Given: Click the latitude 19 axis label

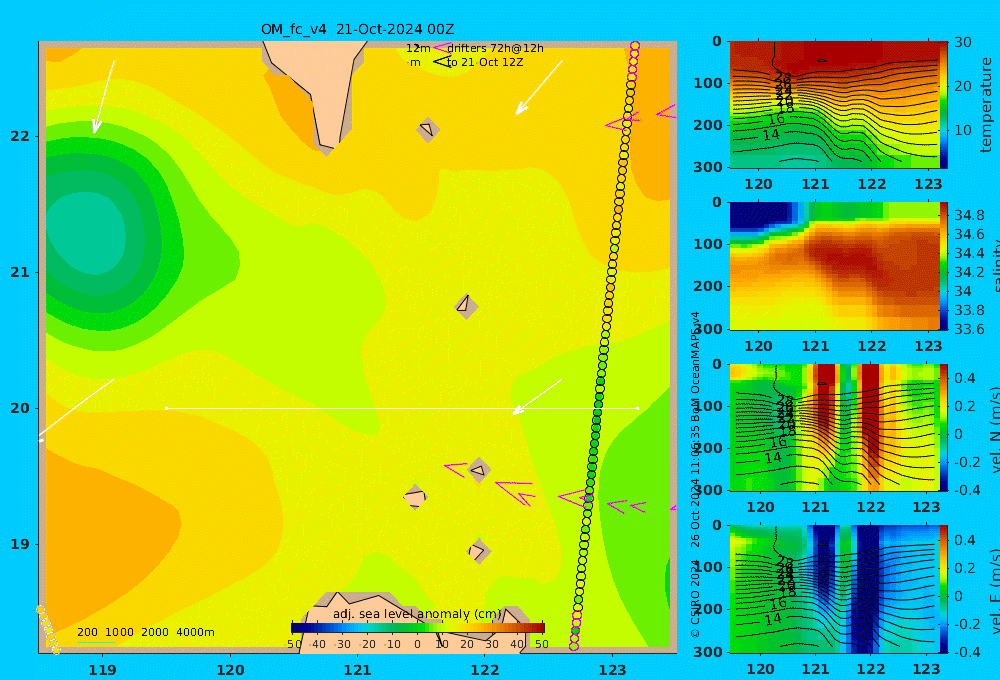Looking at the screenshot, I should 20,544.
